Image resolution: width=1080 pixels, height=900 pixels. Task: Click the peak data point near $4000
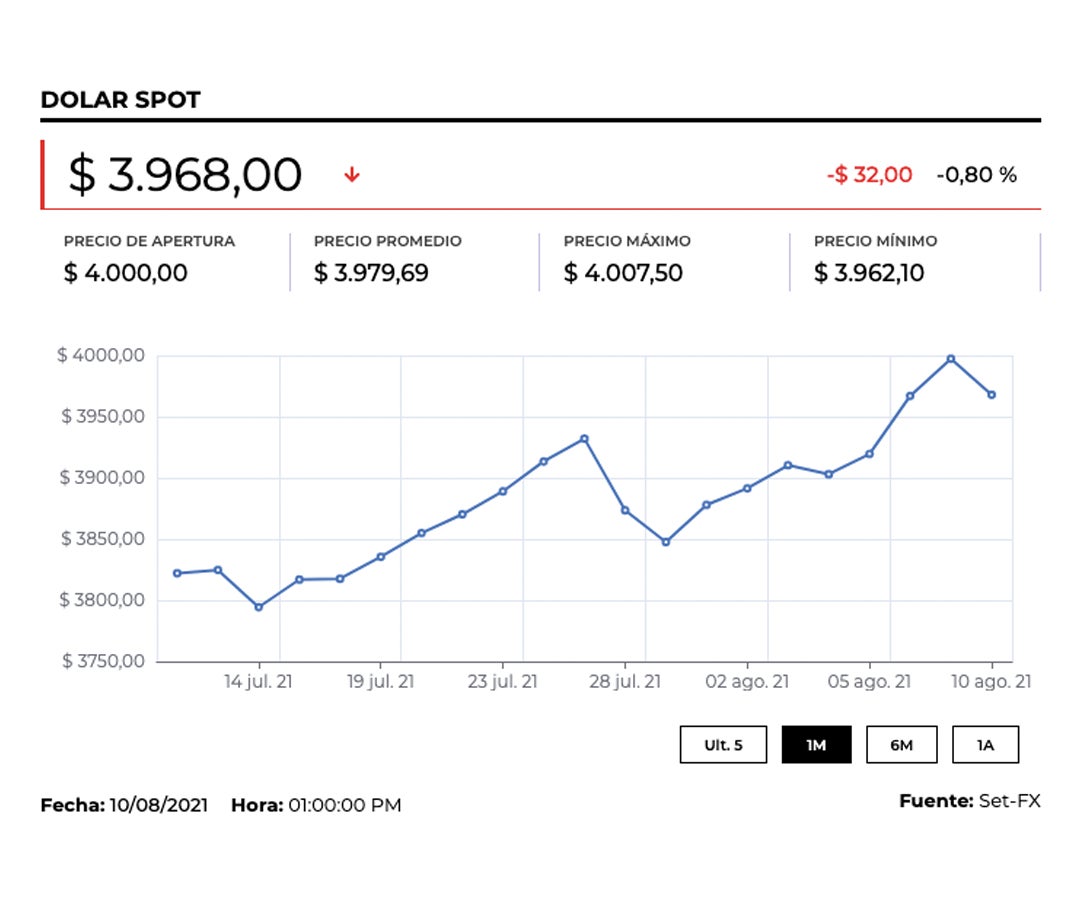950,358
